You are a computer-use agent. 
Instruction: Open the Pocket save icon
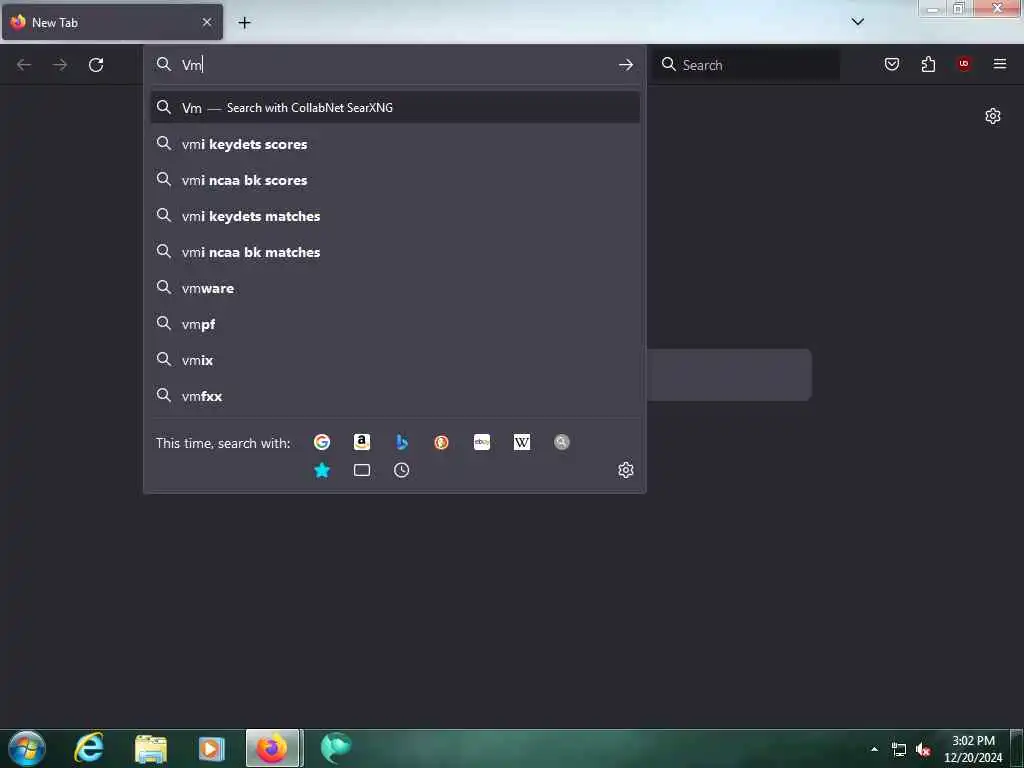point(891,64)
